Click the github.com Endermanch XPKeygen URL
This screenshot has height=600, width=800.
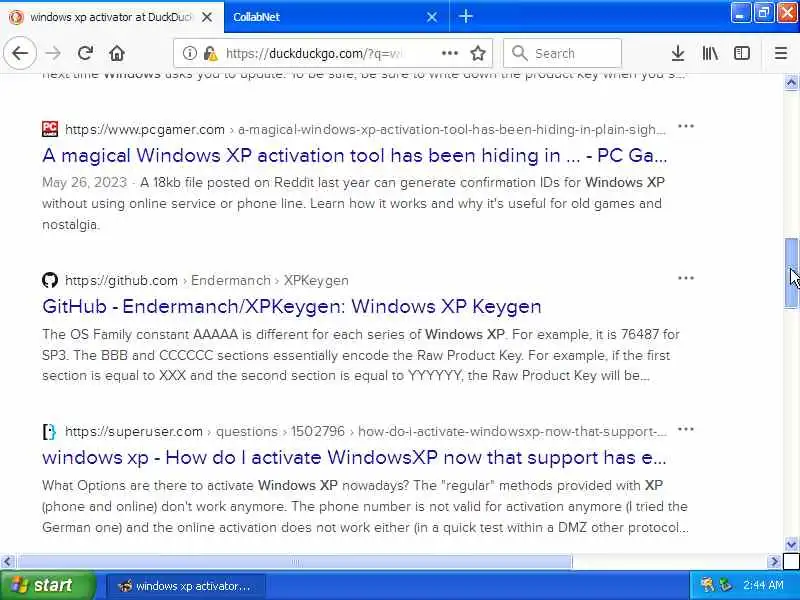click(x=207, y=280)
